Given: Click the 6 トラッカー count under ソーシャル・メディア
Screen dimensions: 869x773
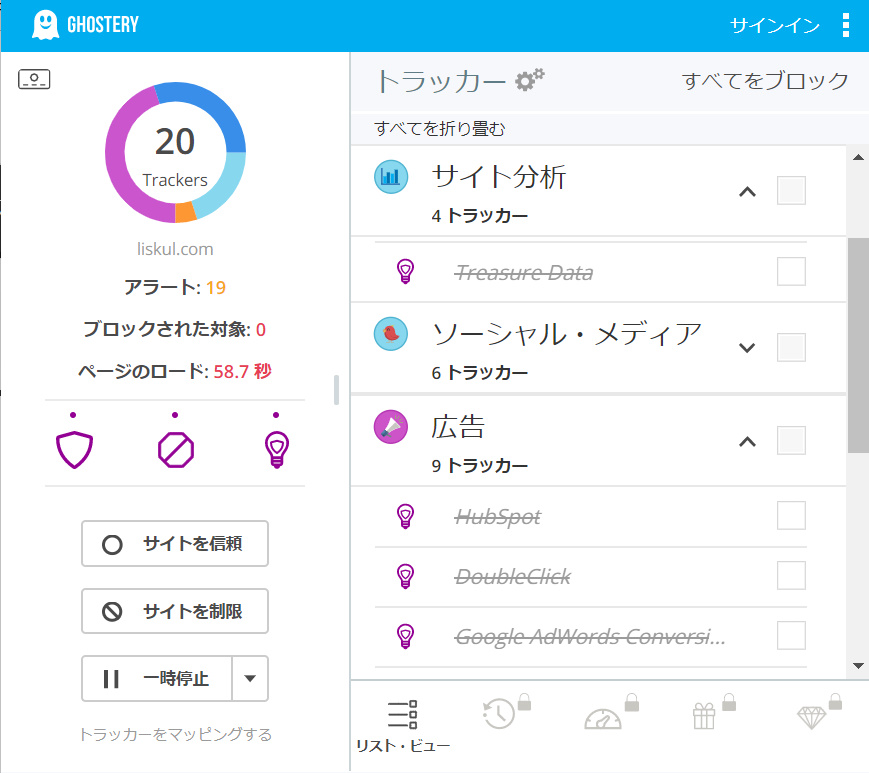Looking at the screenshot, I should click(x=479, y=372).
